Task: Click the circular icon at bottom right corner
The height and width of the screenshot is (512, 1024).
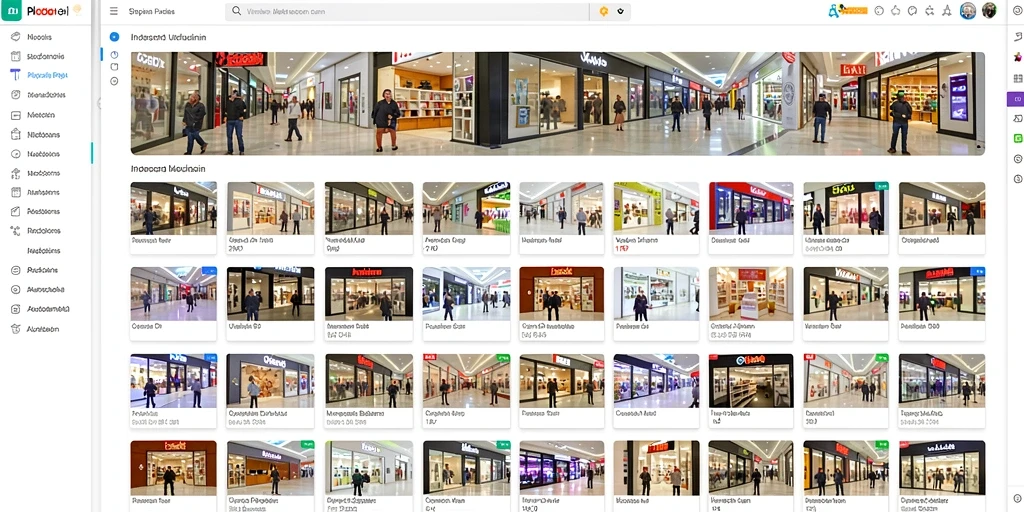Action: [1017, 498]
